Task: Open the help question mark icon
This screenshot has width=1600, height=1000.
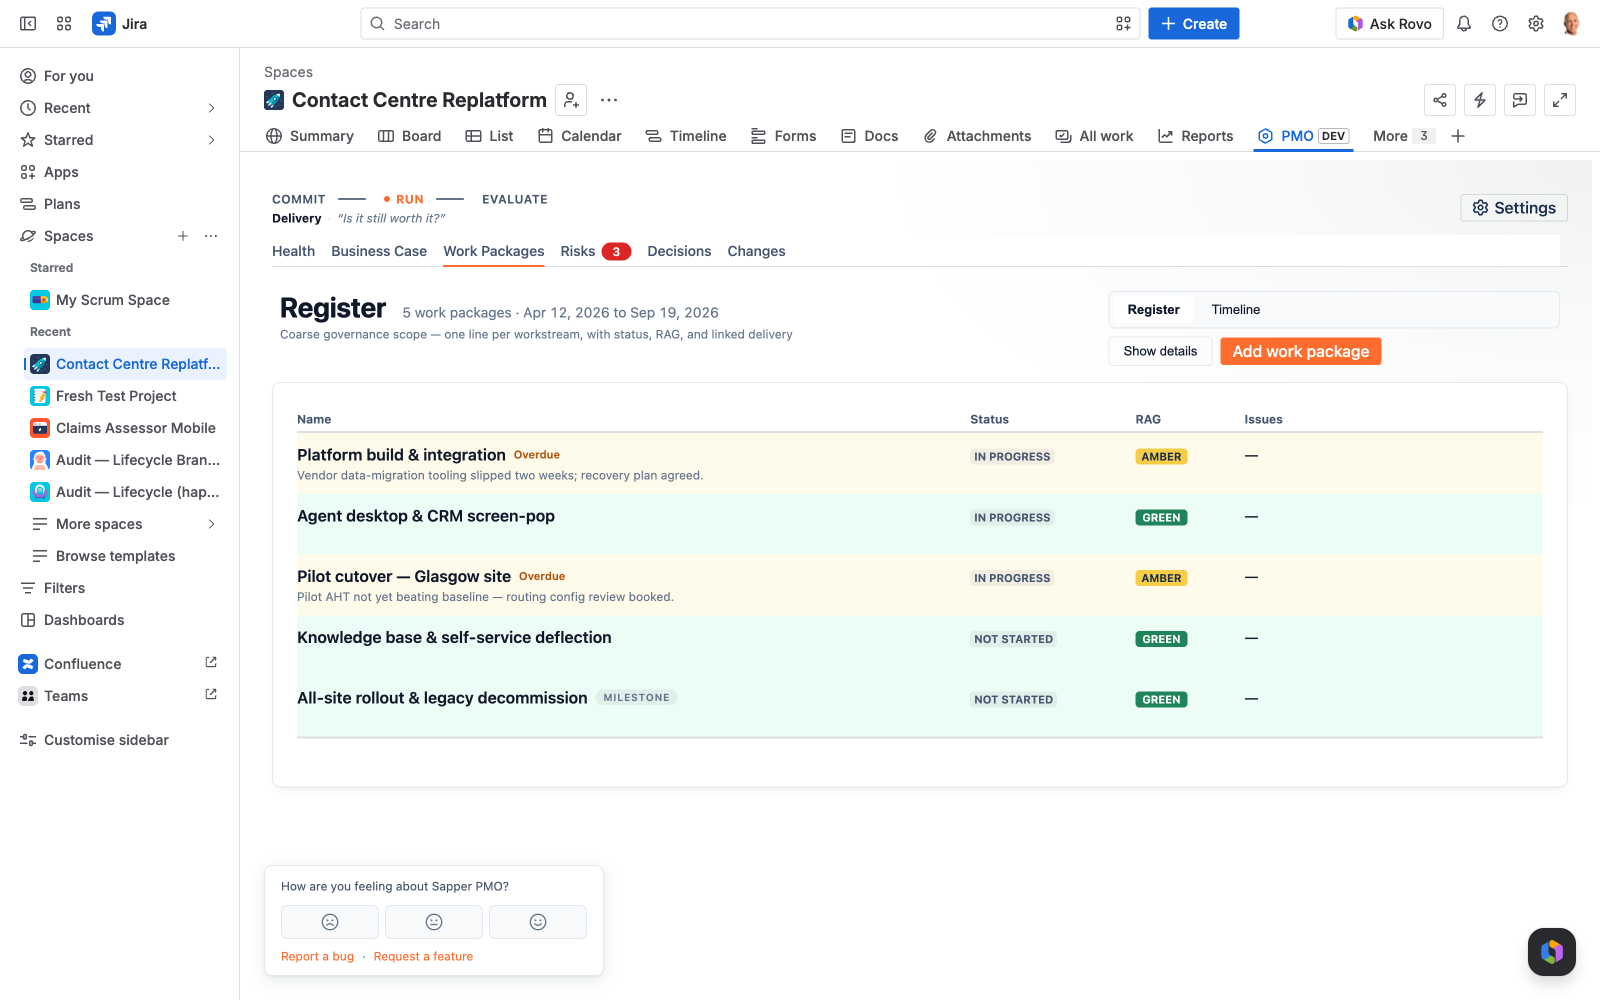Action: coord(1500,24)
